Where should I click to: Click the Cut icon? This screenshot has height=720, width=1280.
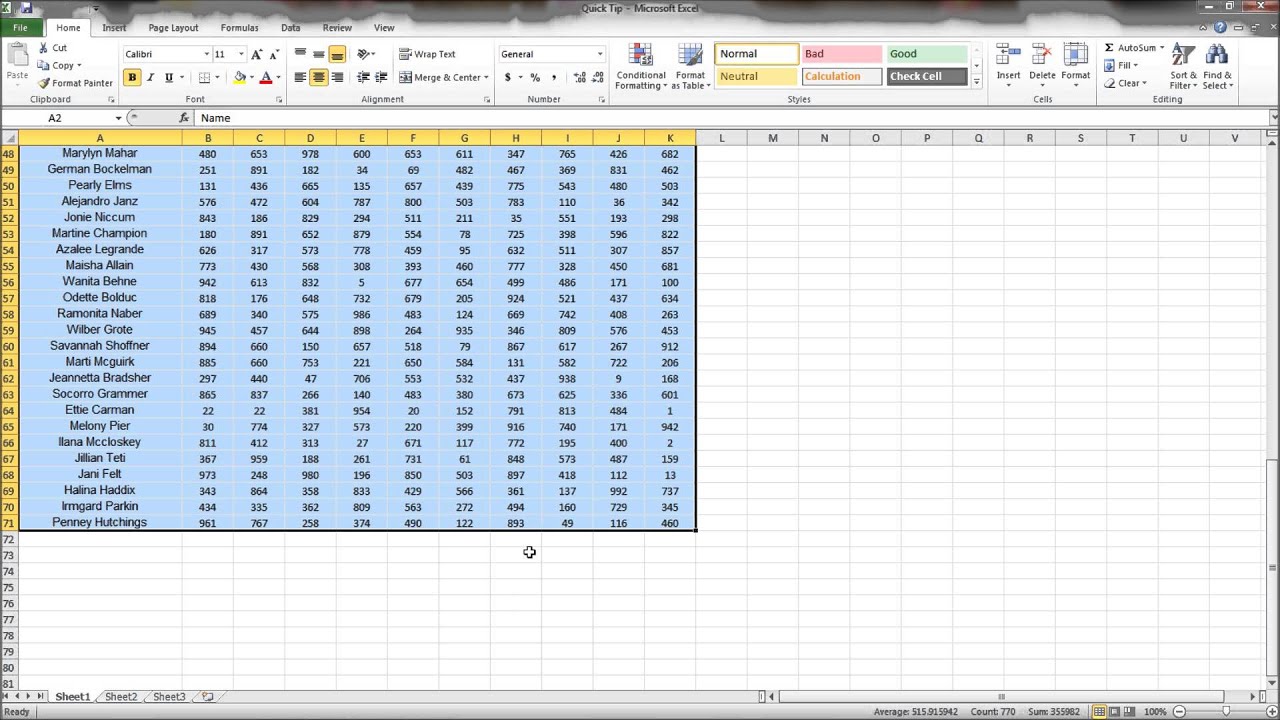tap(45, 48)
